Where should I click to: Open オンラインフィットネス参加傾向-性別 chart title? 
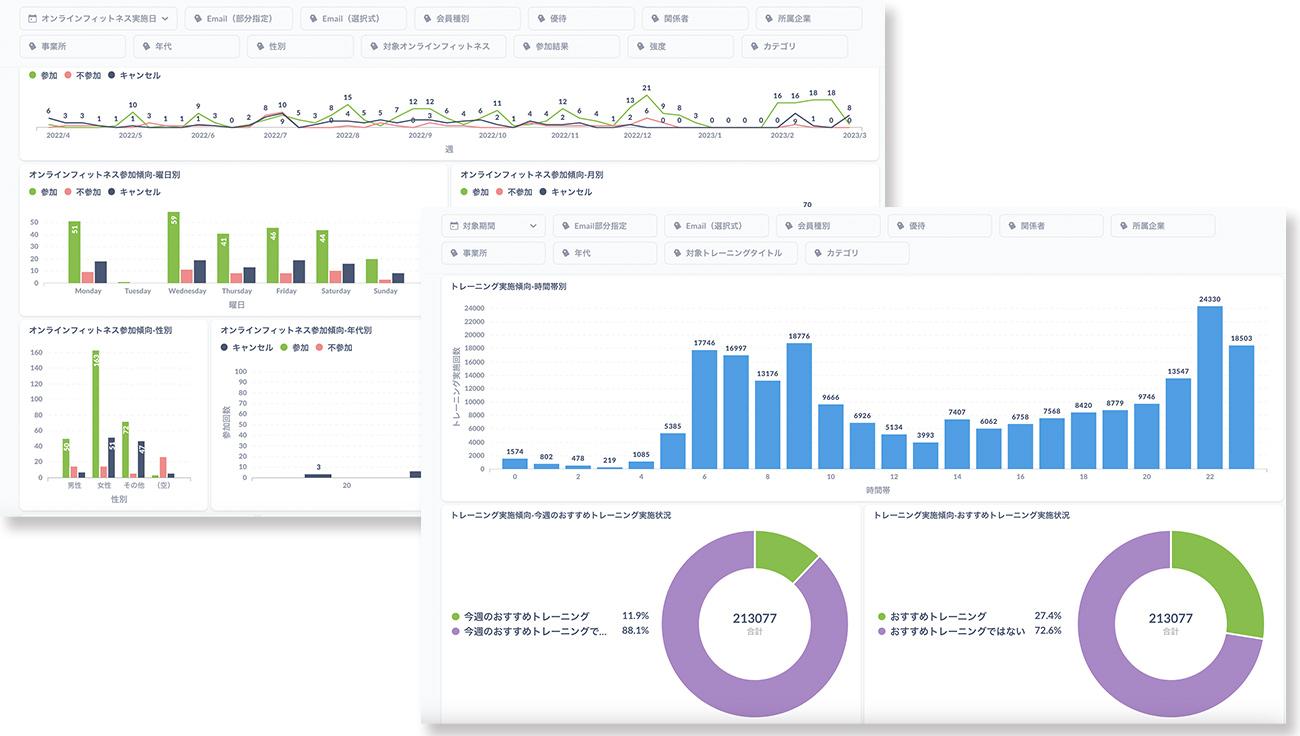tap(100, 330)
